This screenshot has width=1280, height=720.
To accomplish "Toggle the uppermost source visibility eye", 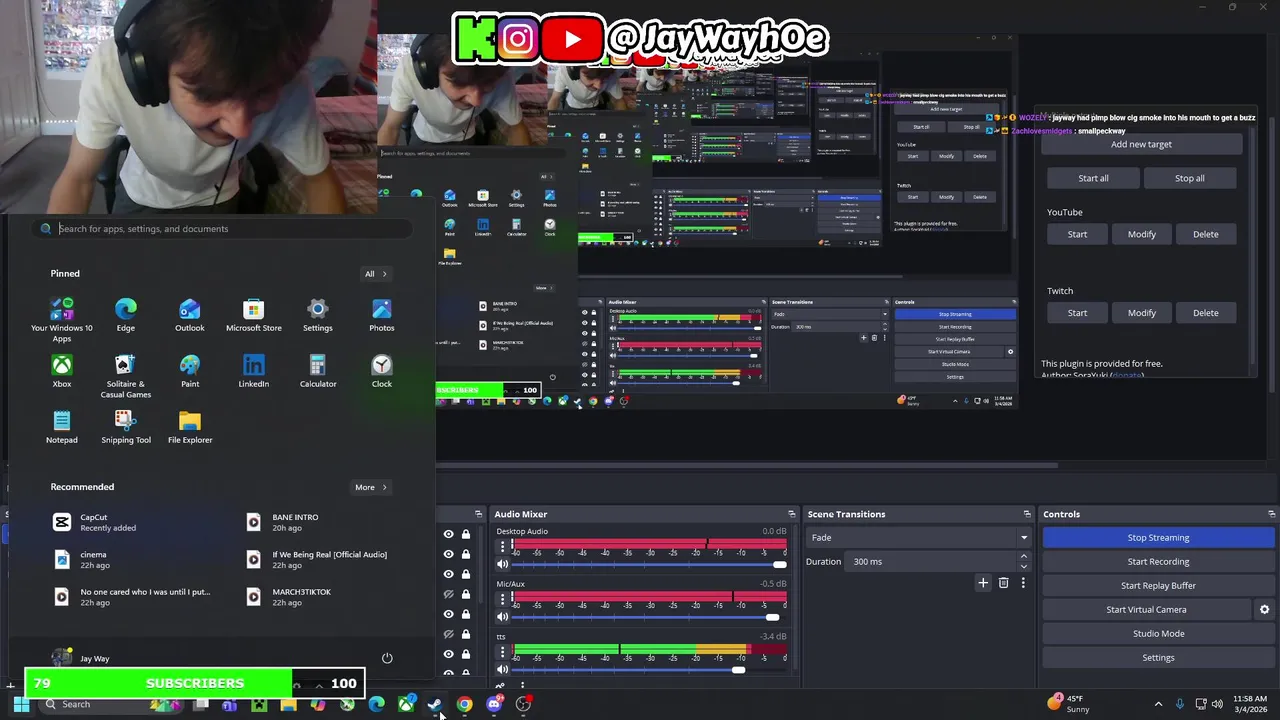I will [448, 534].
